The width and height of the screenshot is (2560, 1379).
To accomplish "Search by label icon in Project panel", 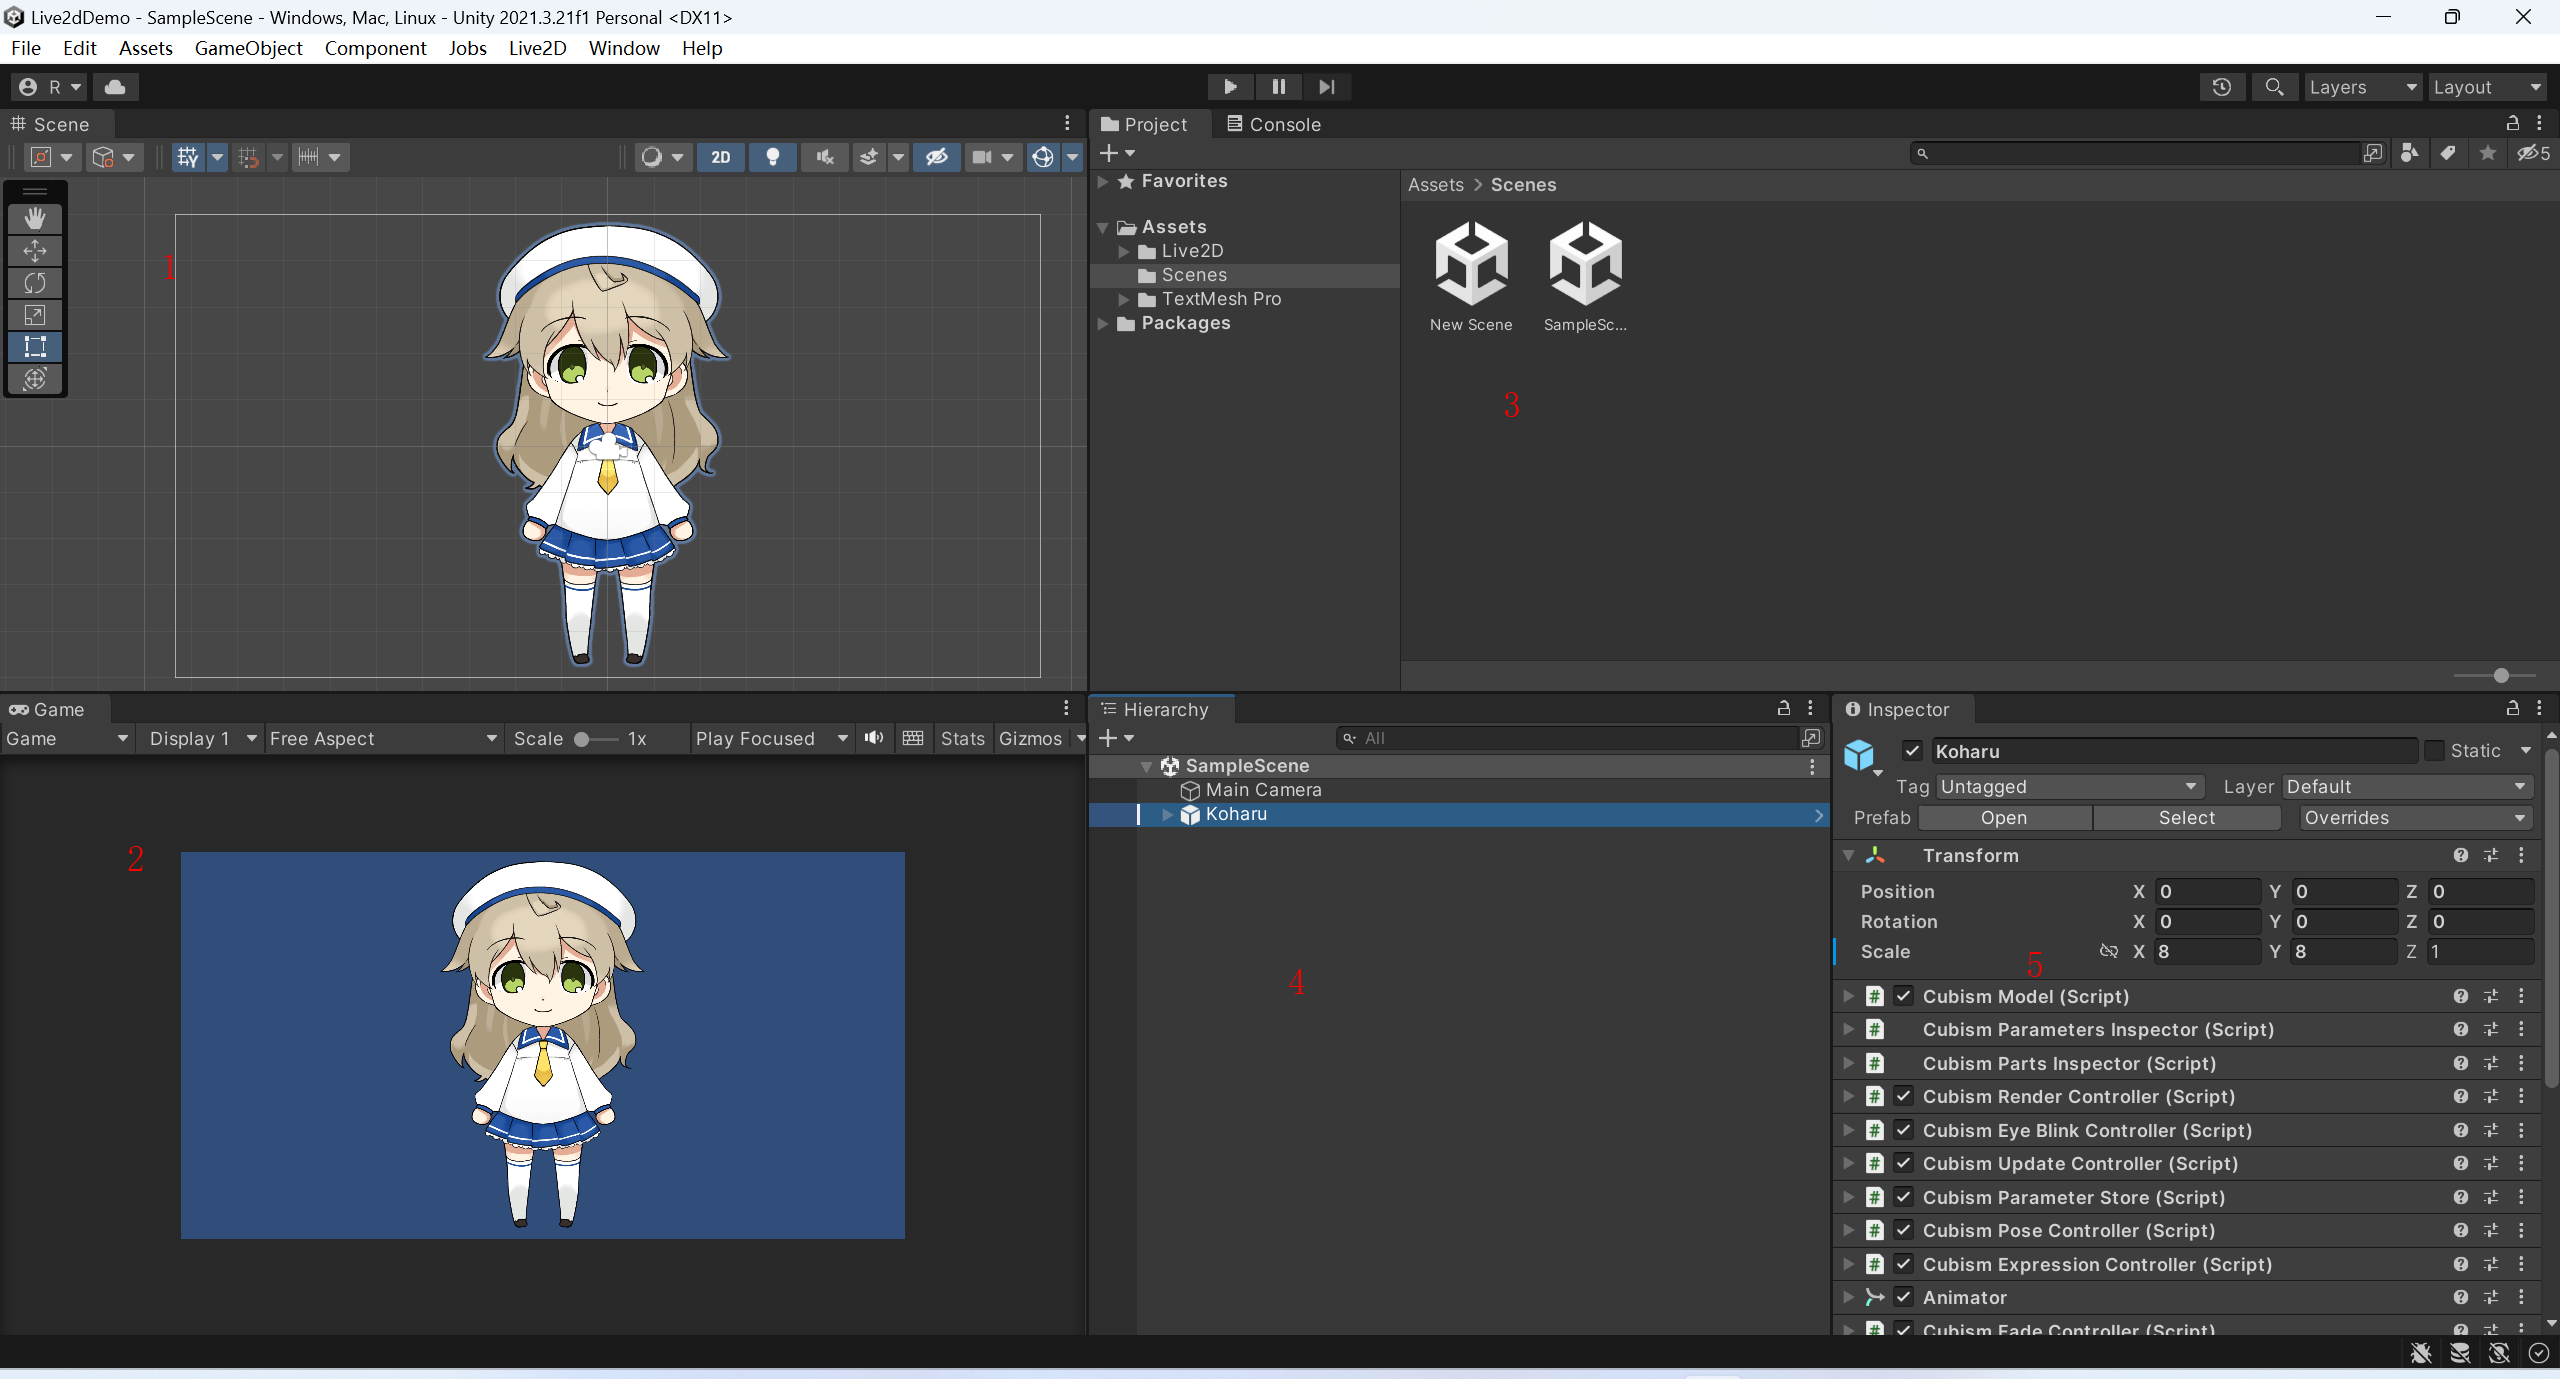I will 2448,153.
